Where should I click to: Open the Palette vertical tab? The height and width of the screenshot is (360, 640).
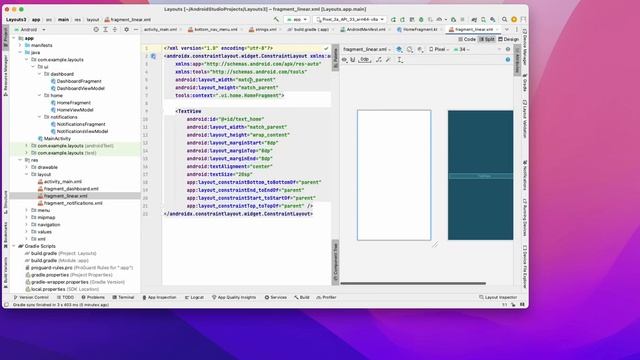[336, 58]
